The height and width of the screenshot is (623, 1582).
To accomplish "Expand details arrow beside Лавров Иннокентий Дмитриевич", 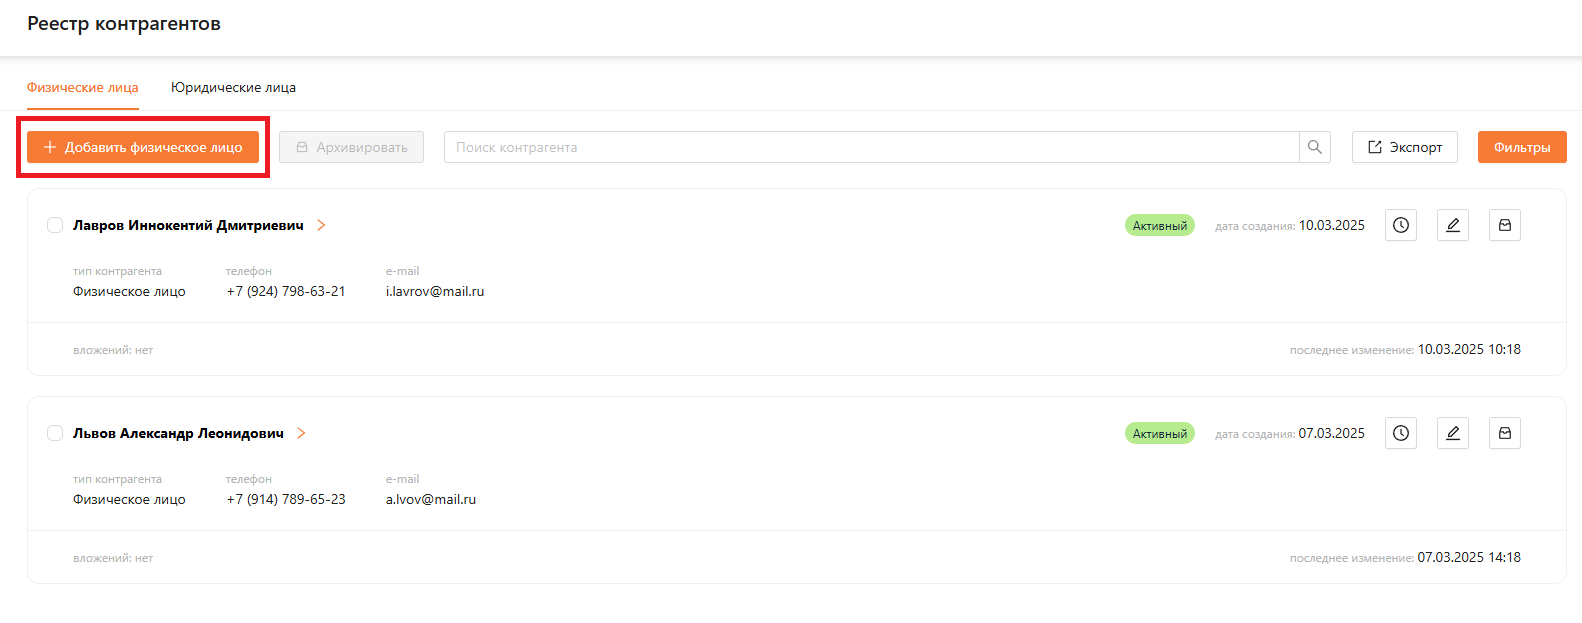I will pyautogui.click(x=321, y=225).
